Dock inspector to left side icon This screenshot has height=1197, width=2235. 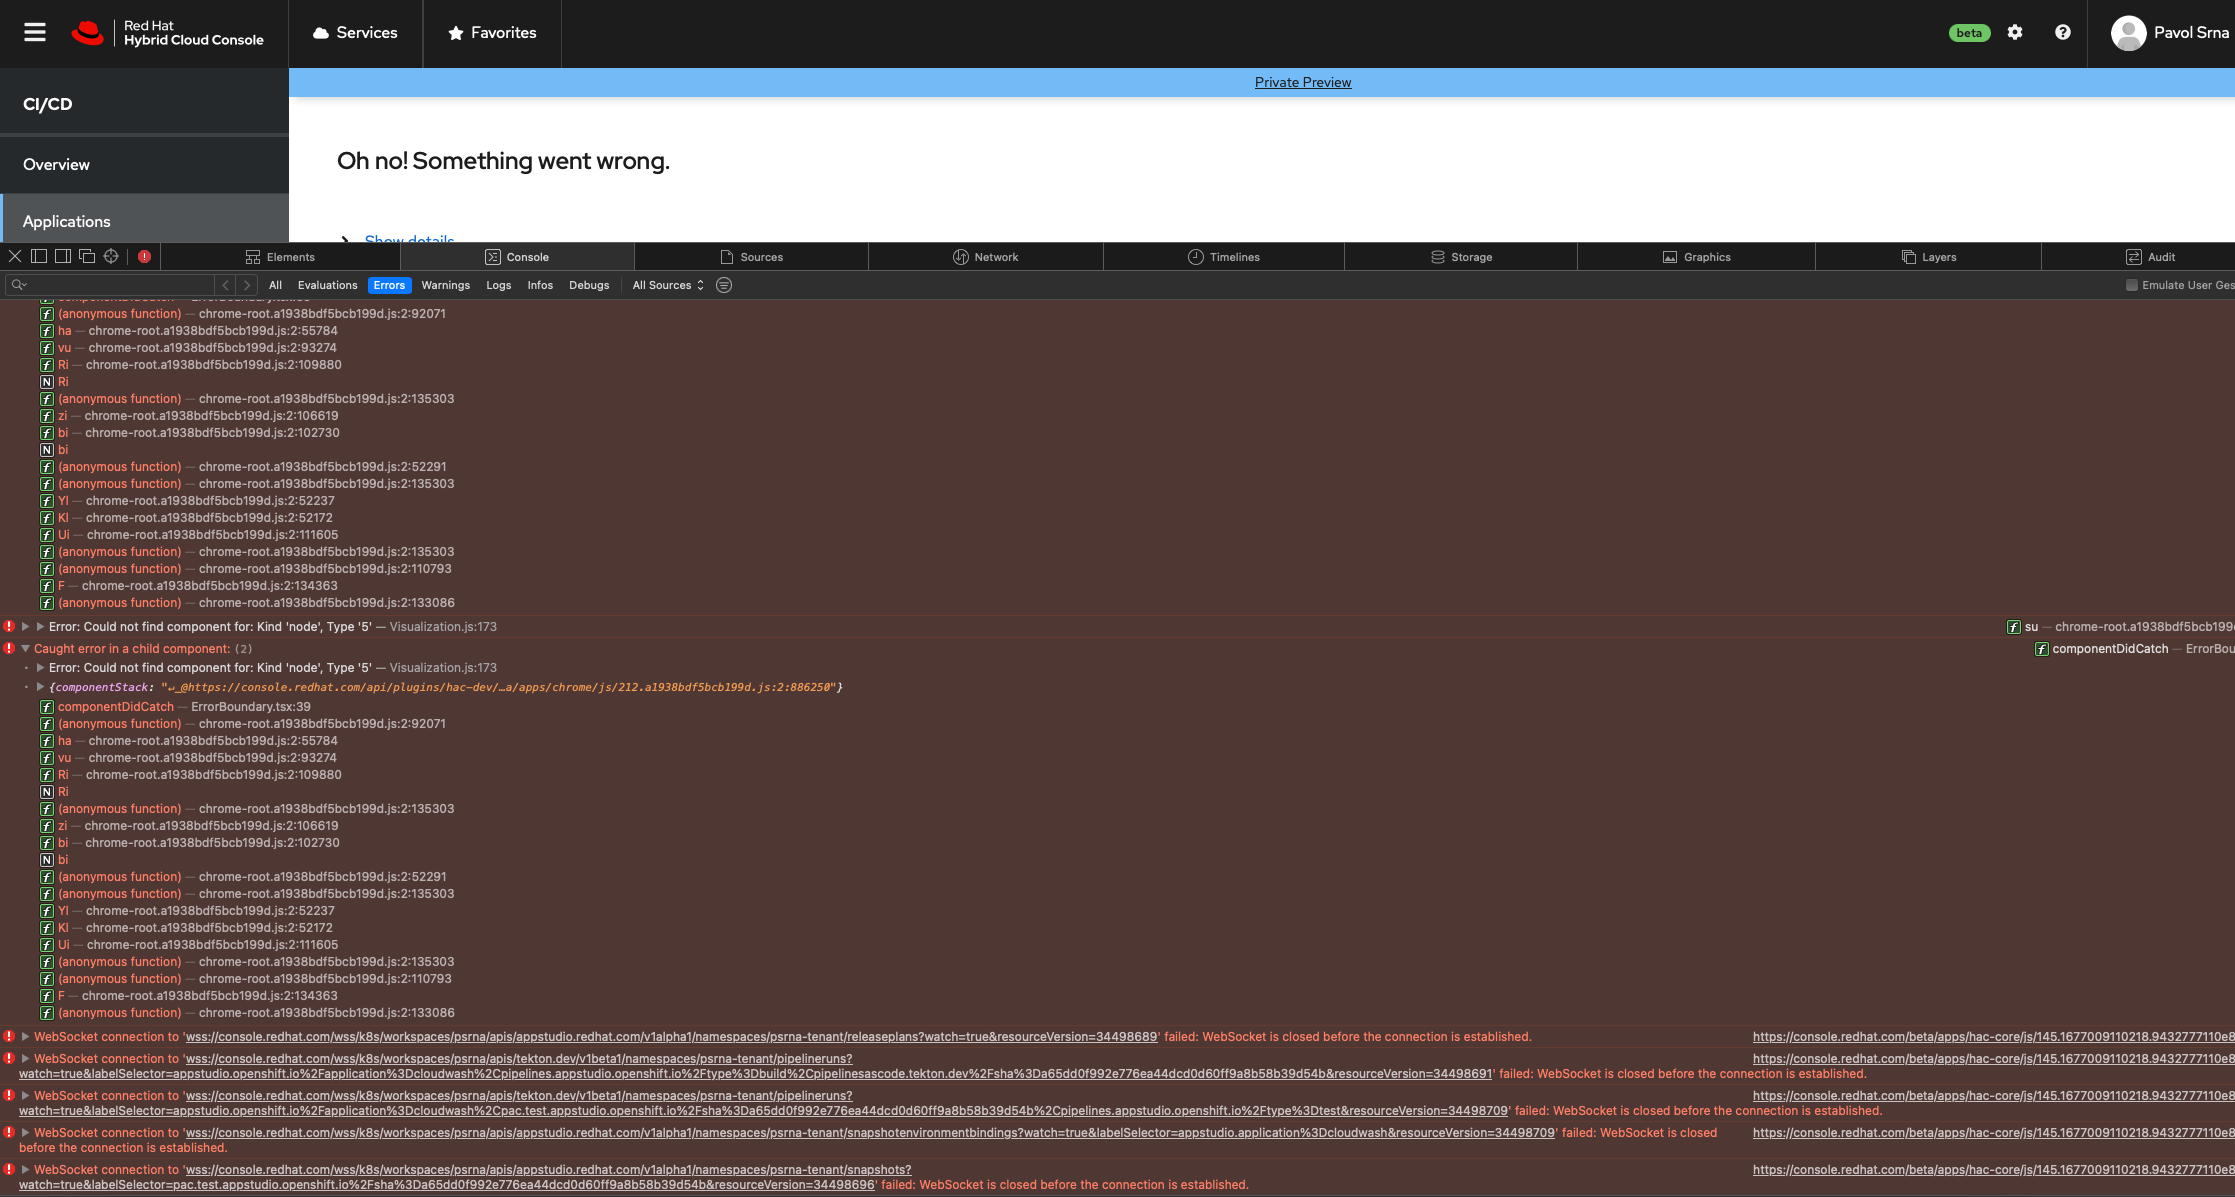coord(39,257)
